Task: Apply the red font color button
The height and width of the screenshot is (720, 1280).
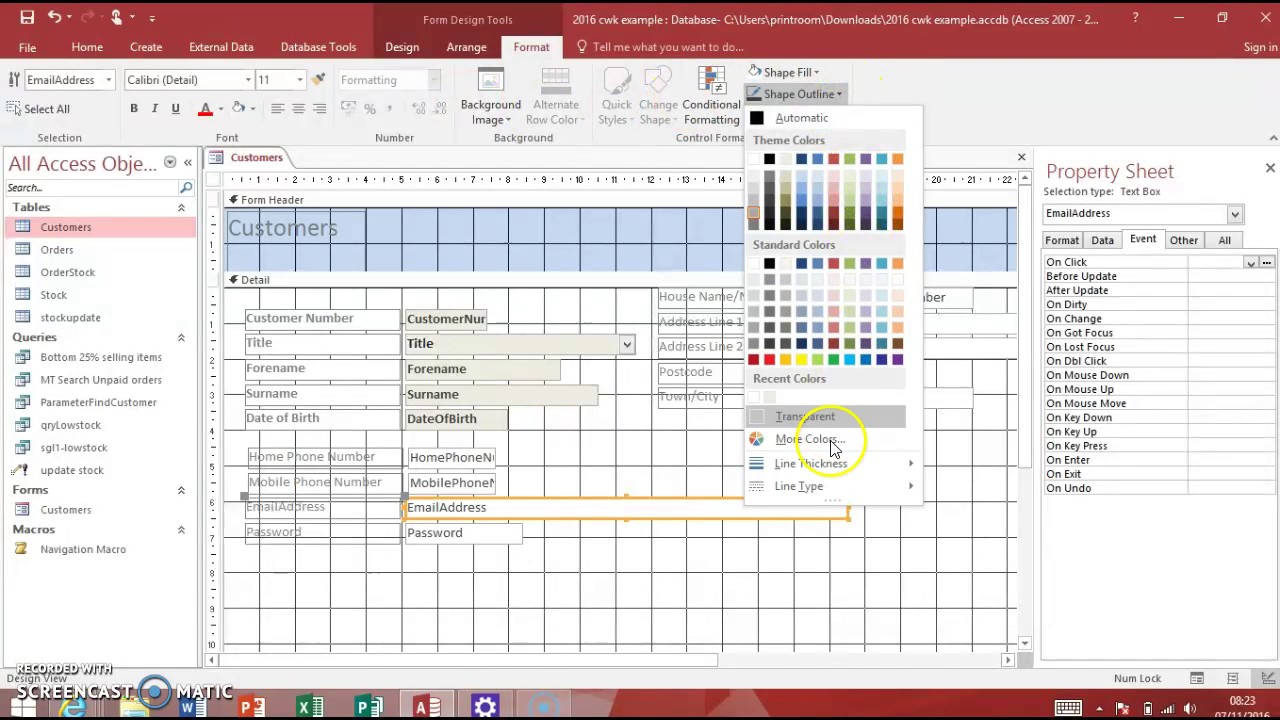Action: (205, 108)
